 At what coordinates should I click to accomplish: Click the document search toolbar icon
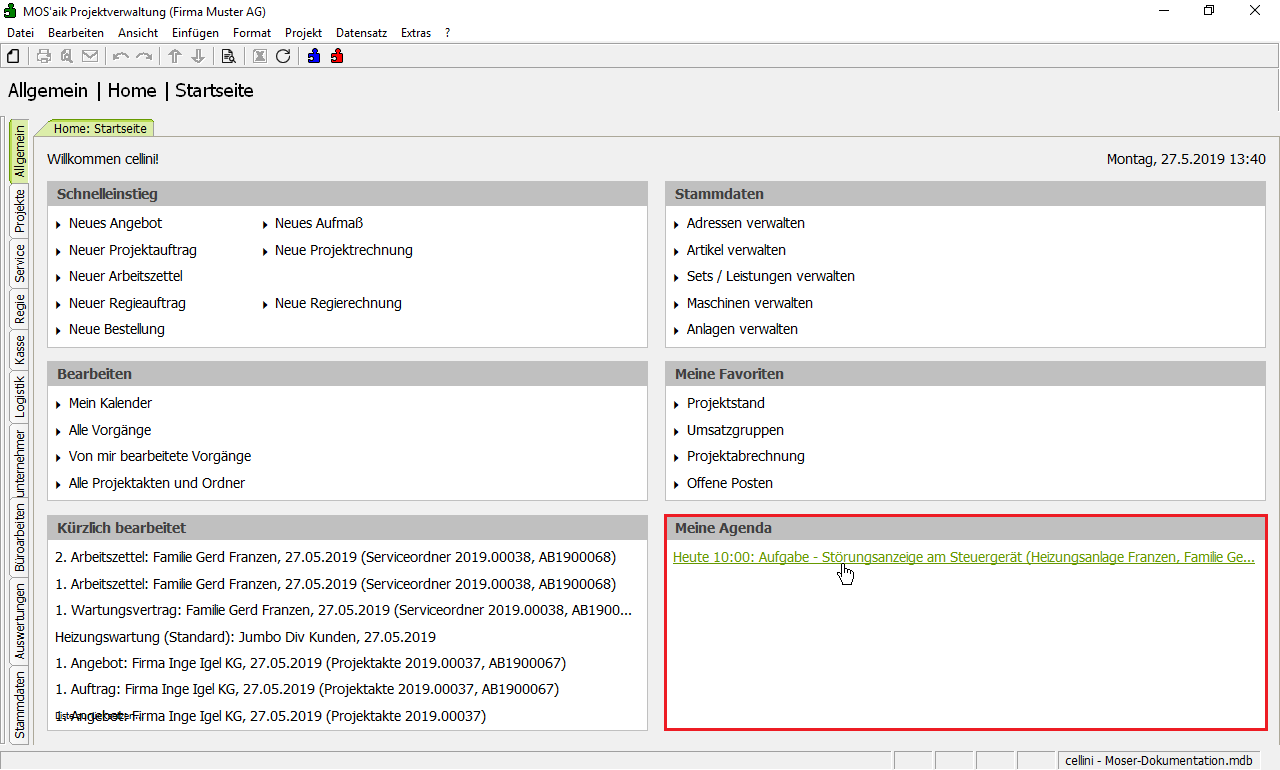point(228,56)
